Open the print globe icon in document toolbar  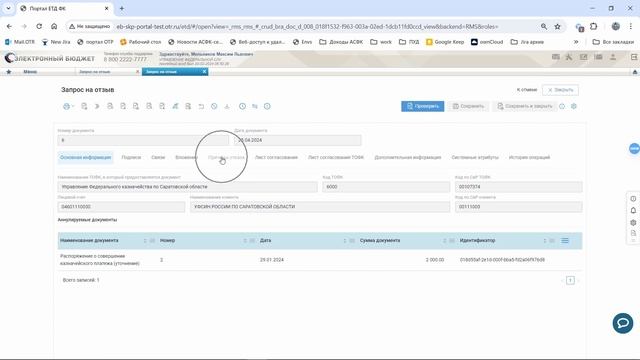pos(67,106)
